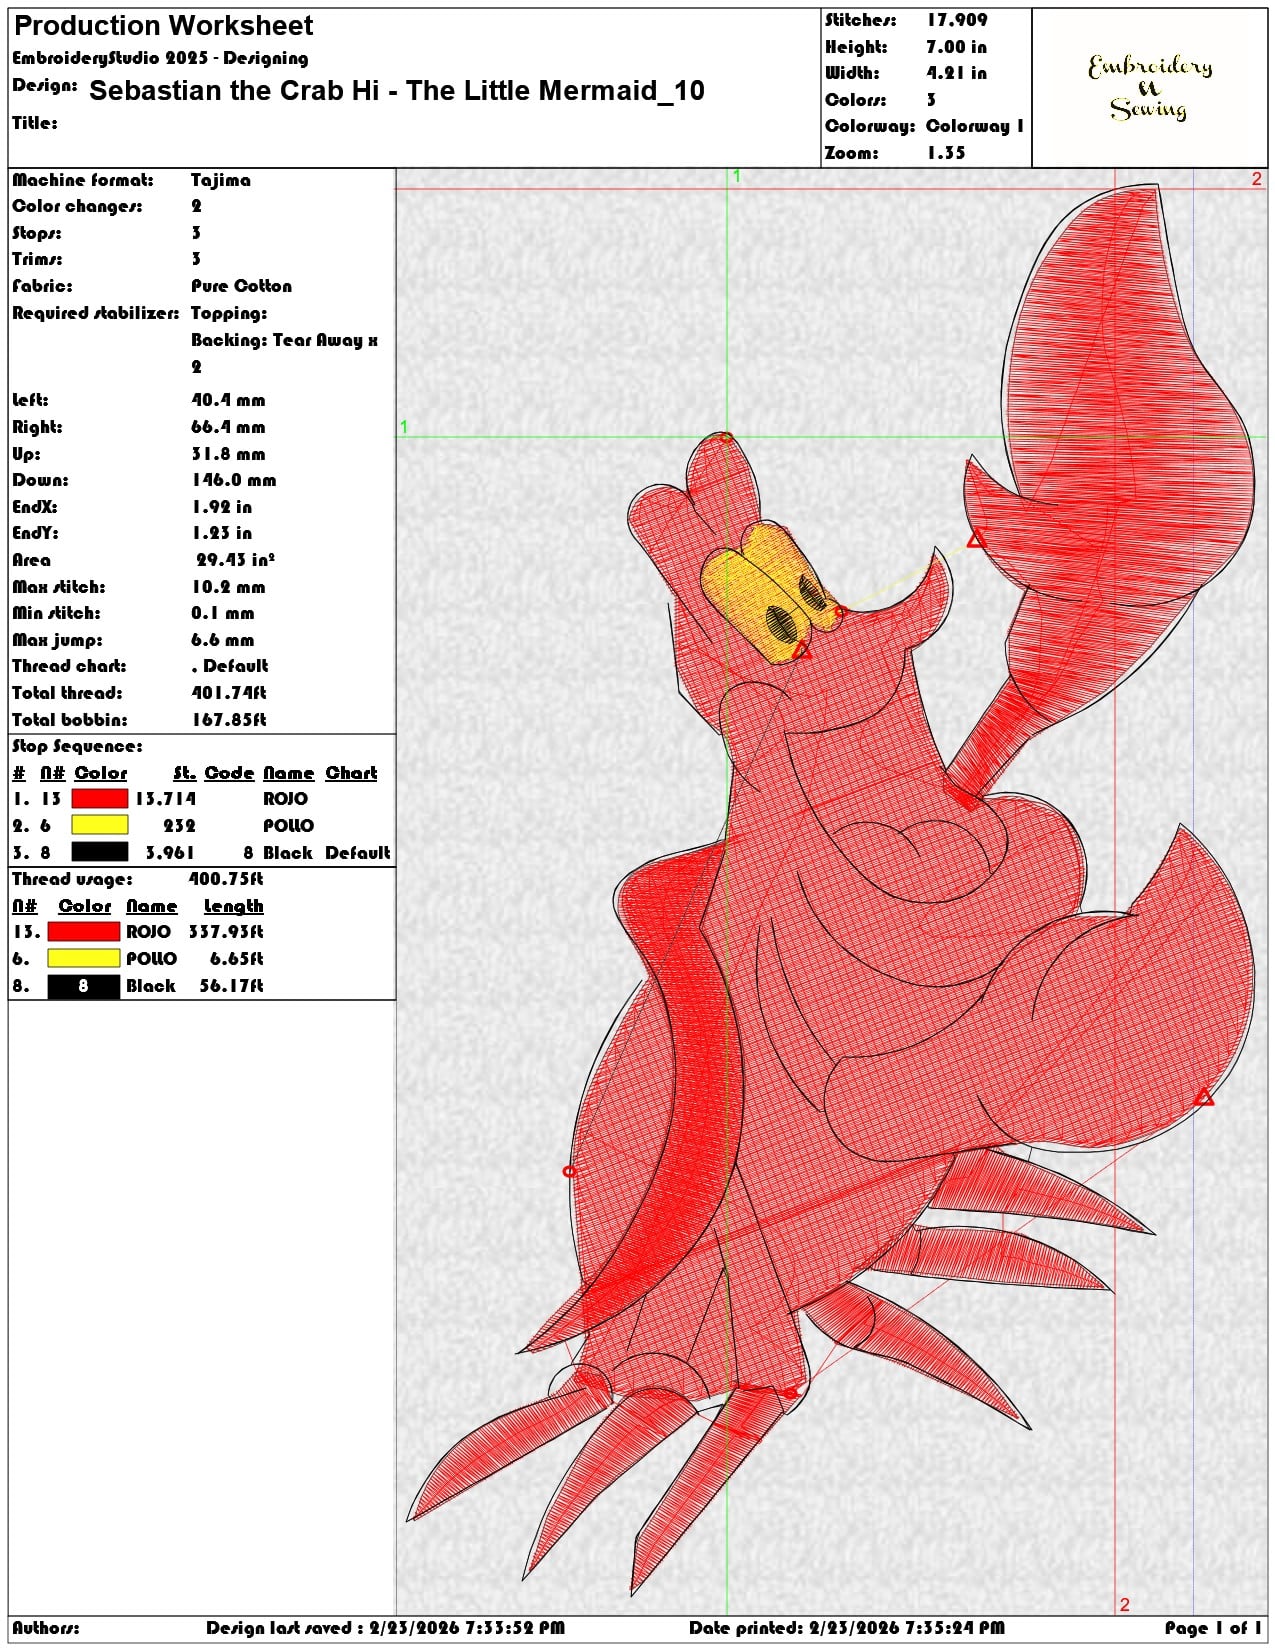
Task: Select the red ROJO swatch under Thread usage
Action: point(84,931)
